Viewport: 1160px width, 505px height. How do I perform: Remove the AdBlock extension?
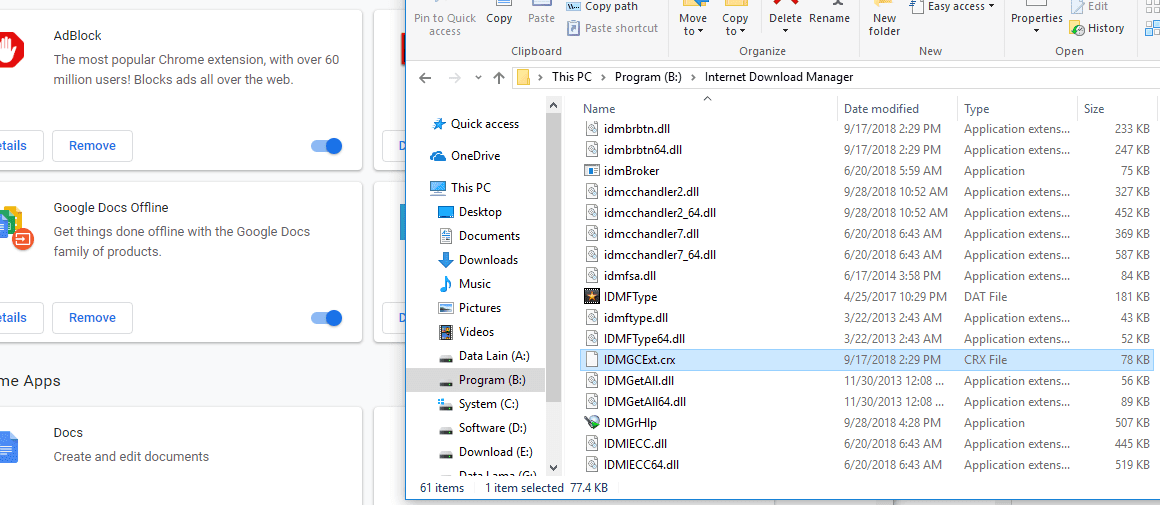point(92,146)
